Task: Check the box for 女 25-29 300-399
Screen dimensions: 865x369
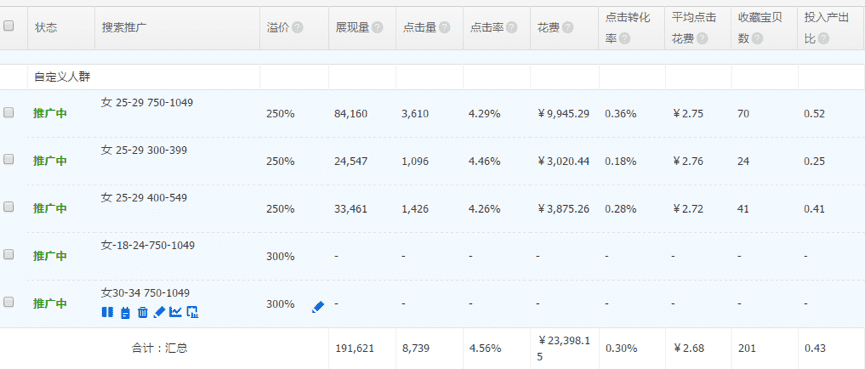Action: click(8, 159)
